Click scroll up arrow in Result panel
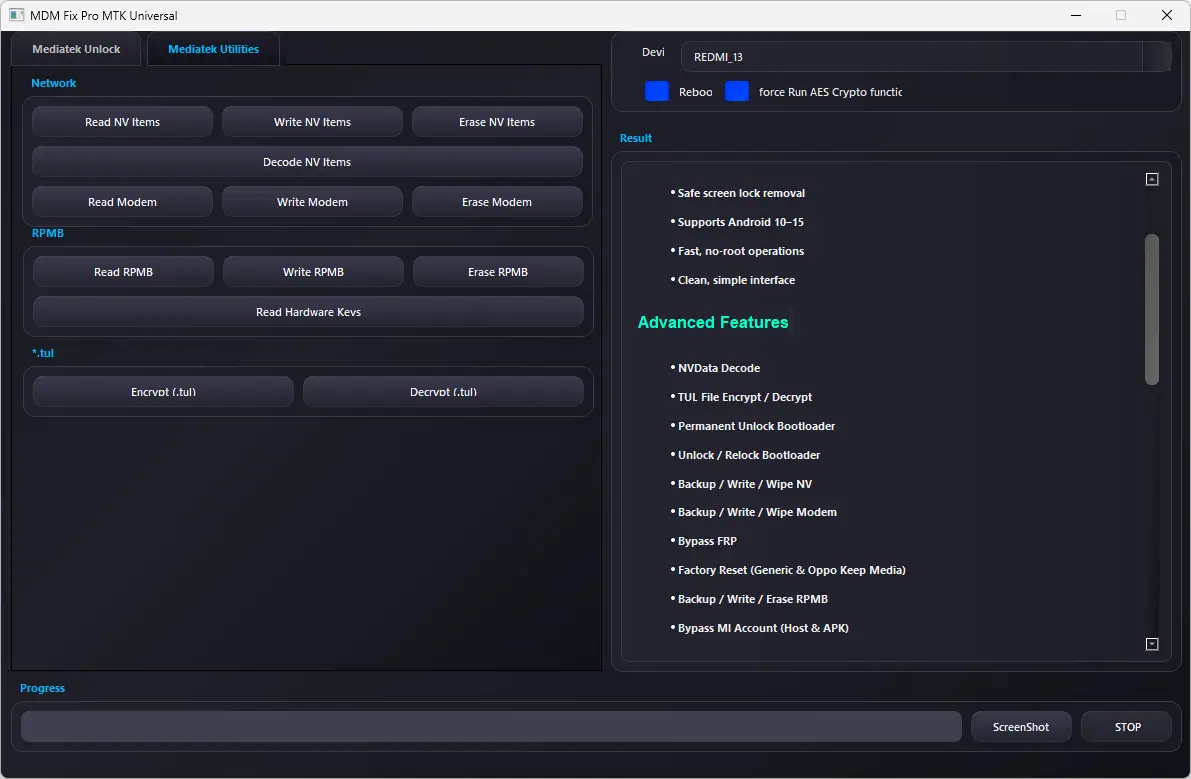 click(1152, 179)
